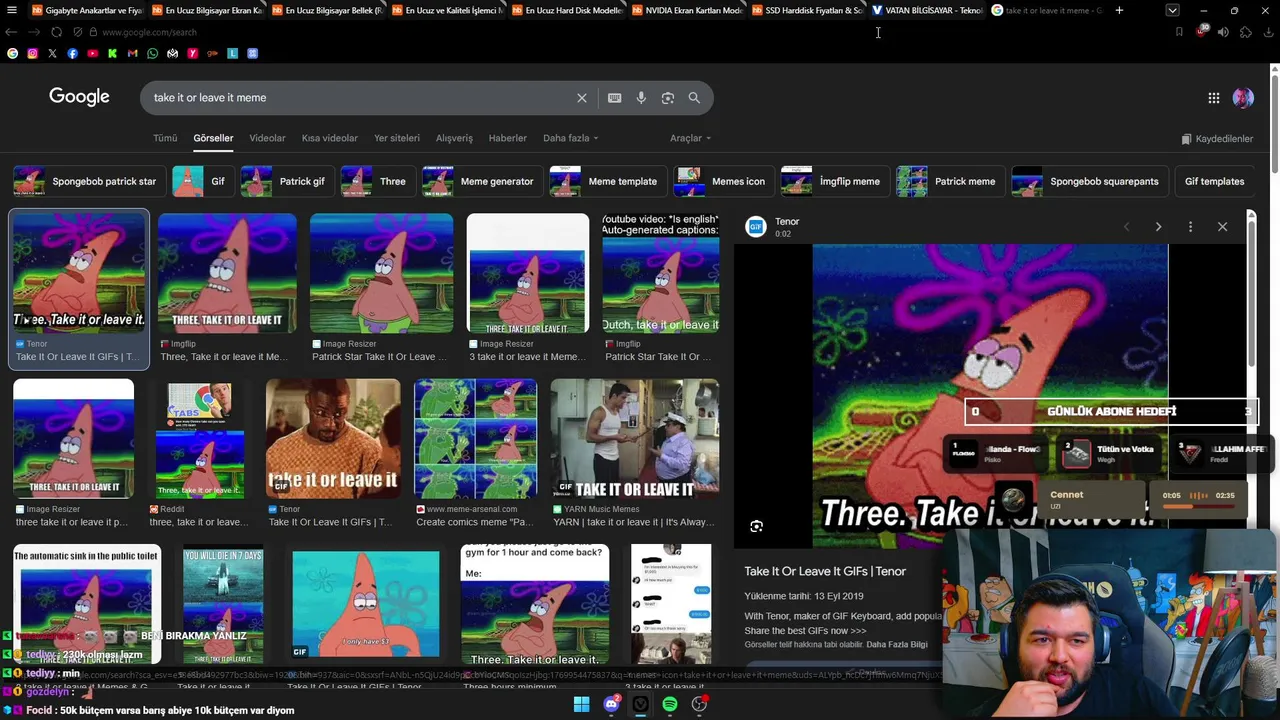Open the Kısa videolar tab
The height and width of the screenshot is (720, 1280).
pyautogui.click(x=330, y=138)
